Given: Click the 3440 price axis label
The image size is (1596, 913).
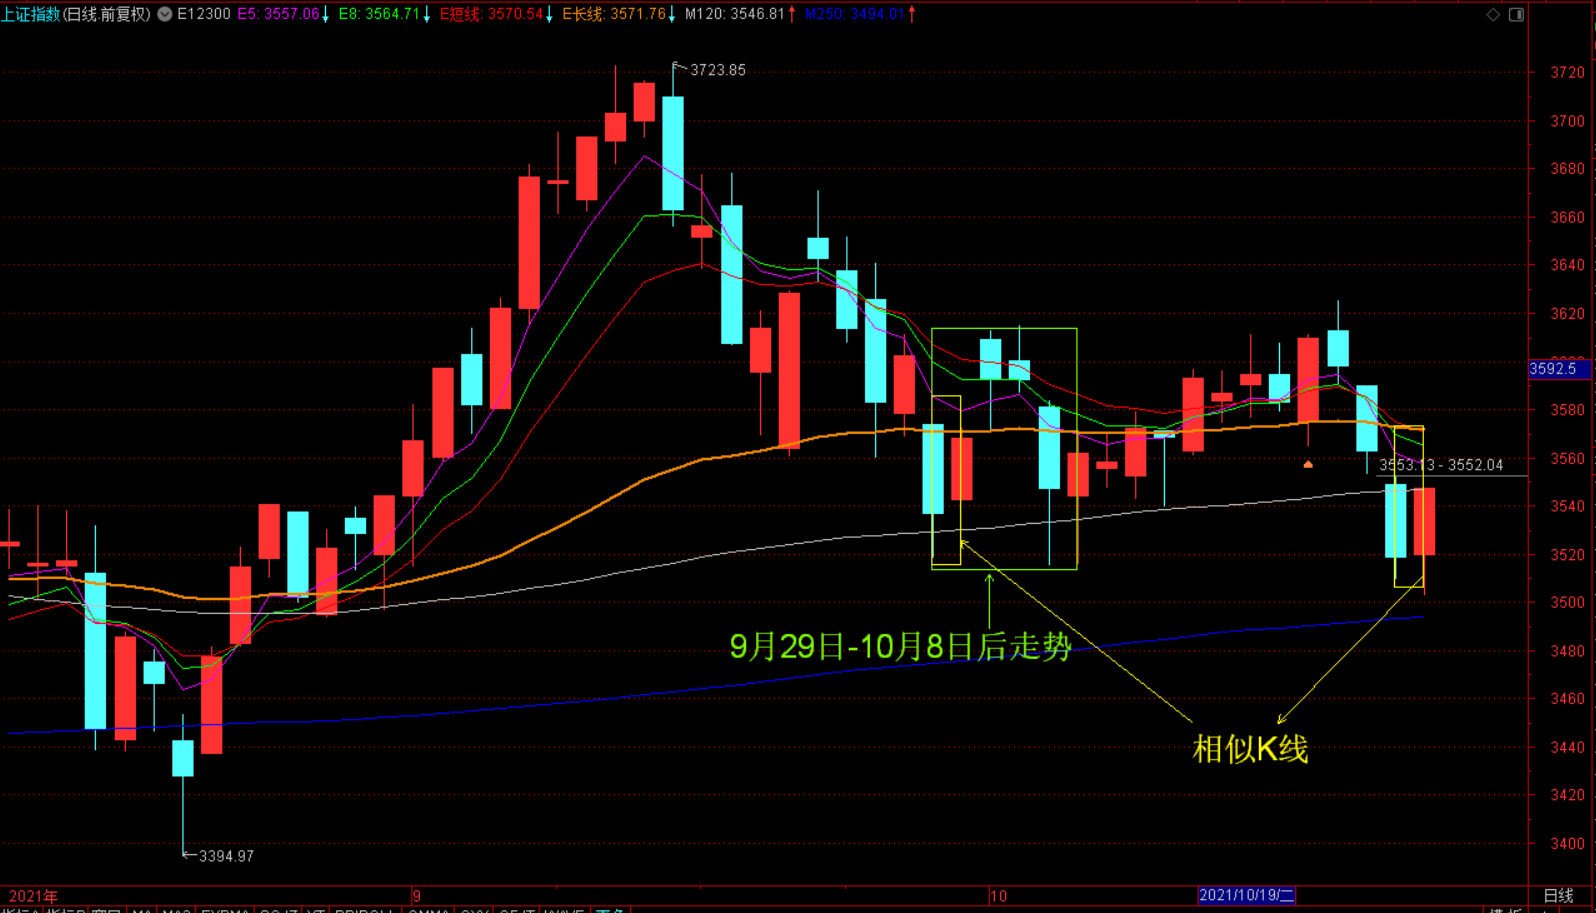Looking at the screenshot, I should tap(1567, 747).
